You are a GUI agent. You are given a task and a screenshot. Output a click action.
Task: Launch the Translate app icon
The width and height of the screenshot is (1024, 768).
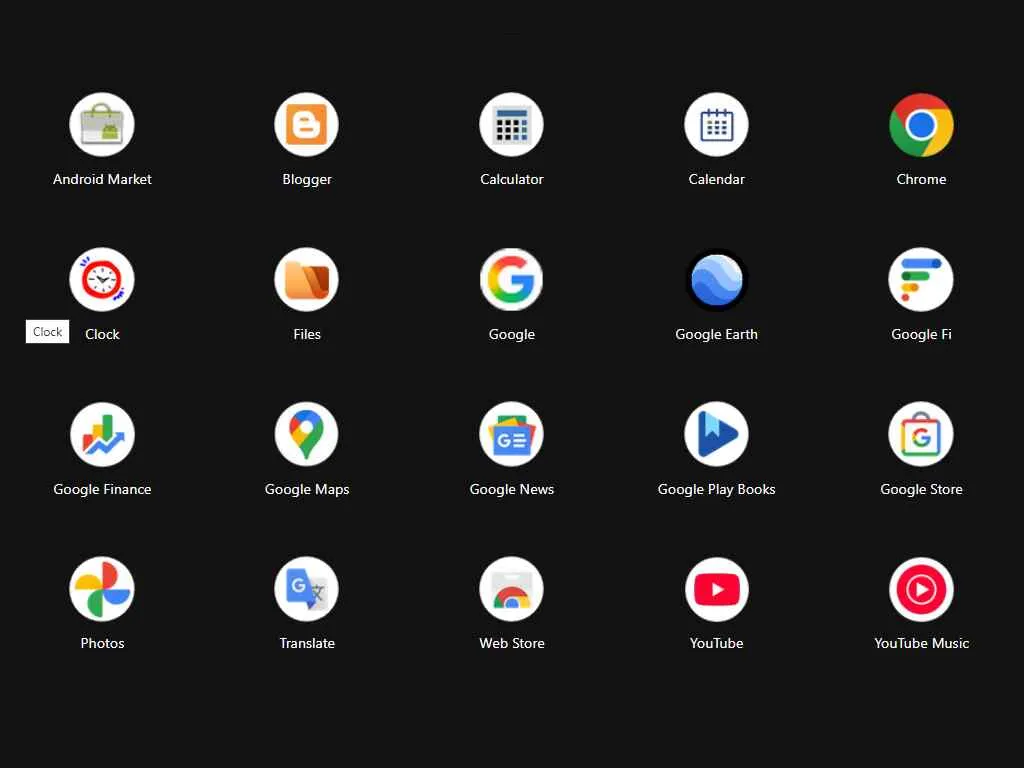click(x=306, y=589)
